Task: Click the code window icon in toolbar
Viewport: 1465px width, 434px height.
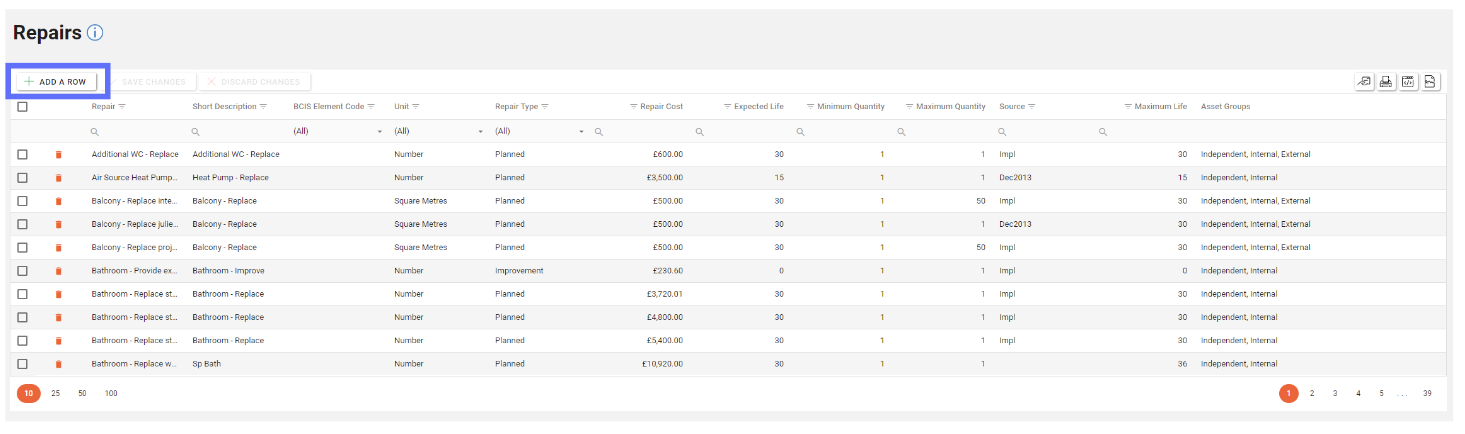Action: pyautogui.click(x=1409, y=82)
